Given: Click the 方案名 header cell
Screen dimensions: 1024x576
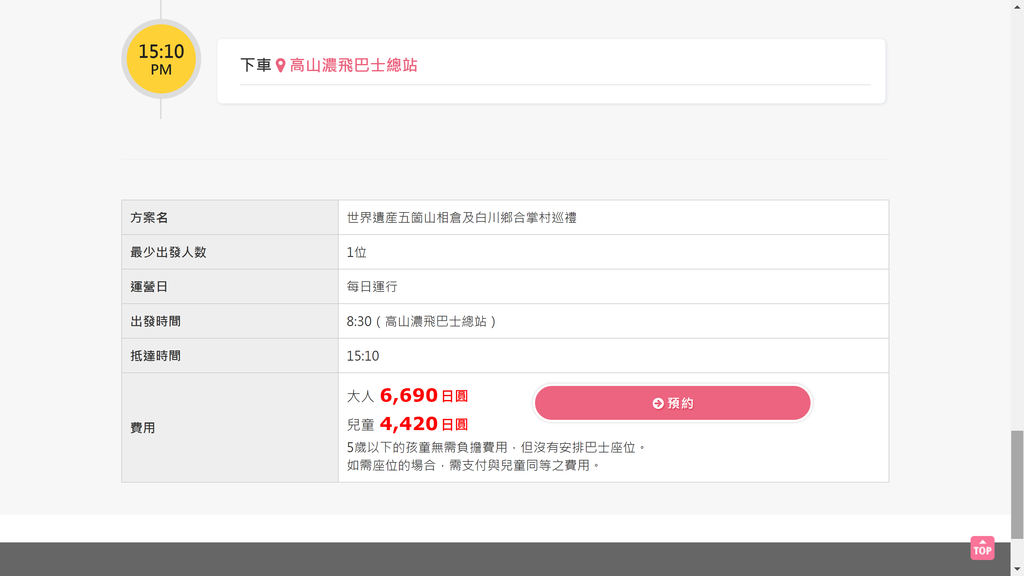Looking at the screenshot, I should [230, 217].
